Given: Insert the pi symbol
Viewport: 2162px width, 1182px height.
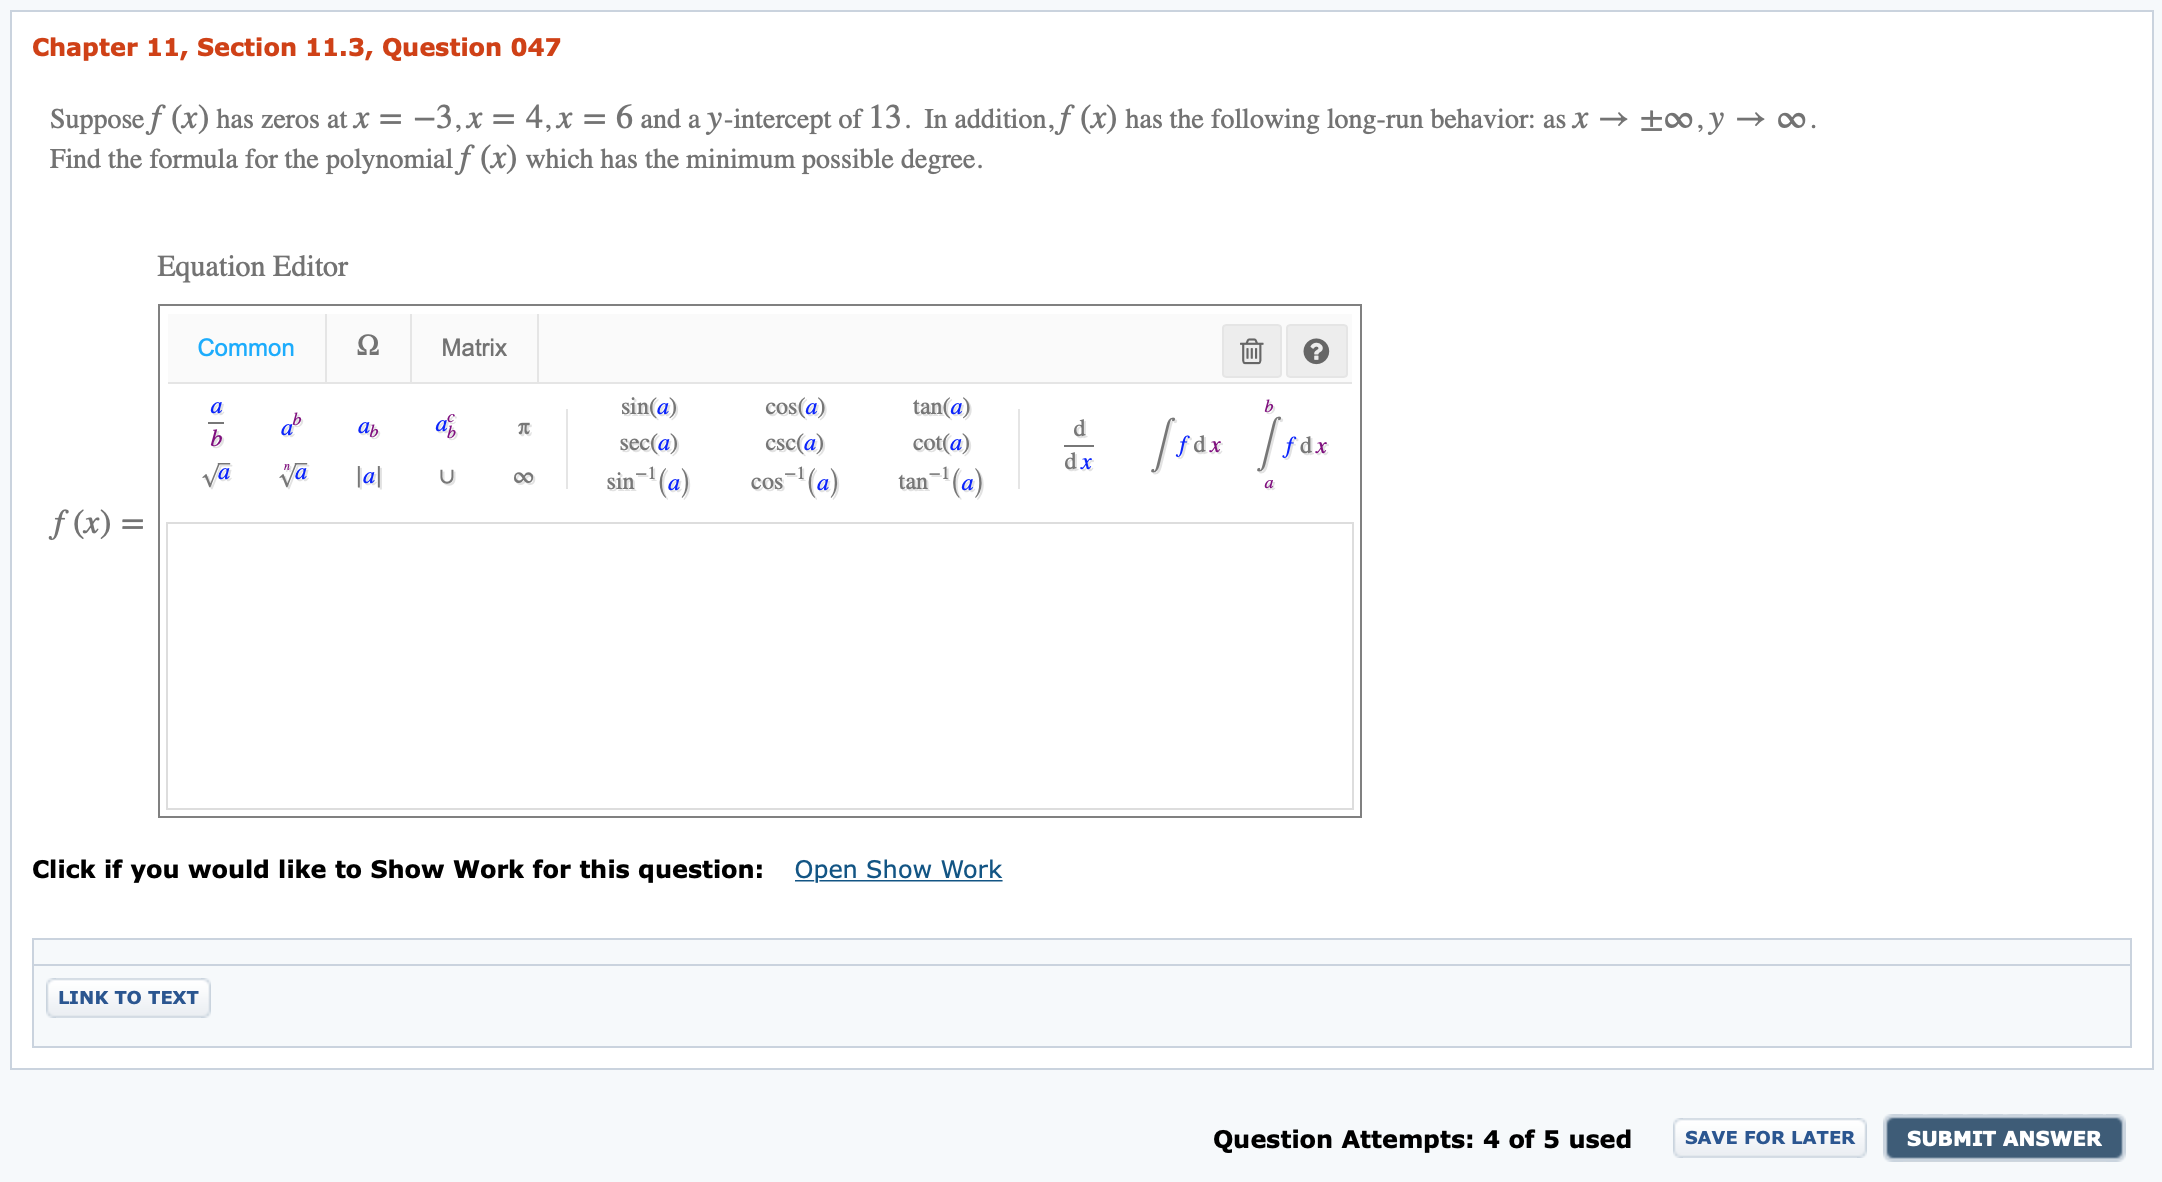Looking at the screenshot, I should tap(524, 428).
